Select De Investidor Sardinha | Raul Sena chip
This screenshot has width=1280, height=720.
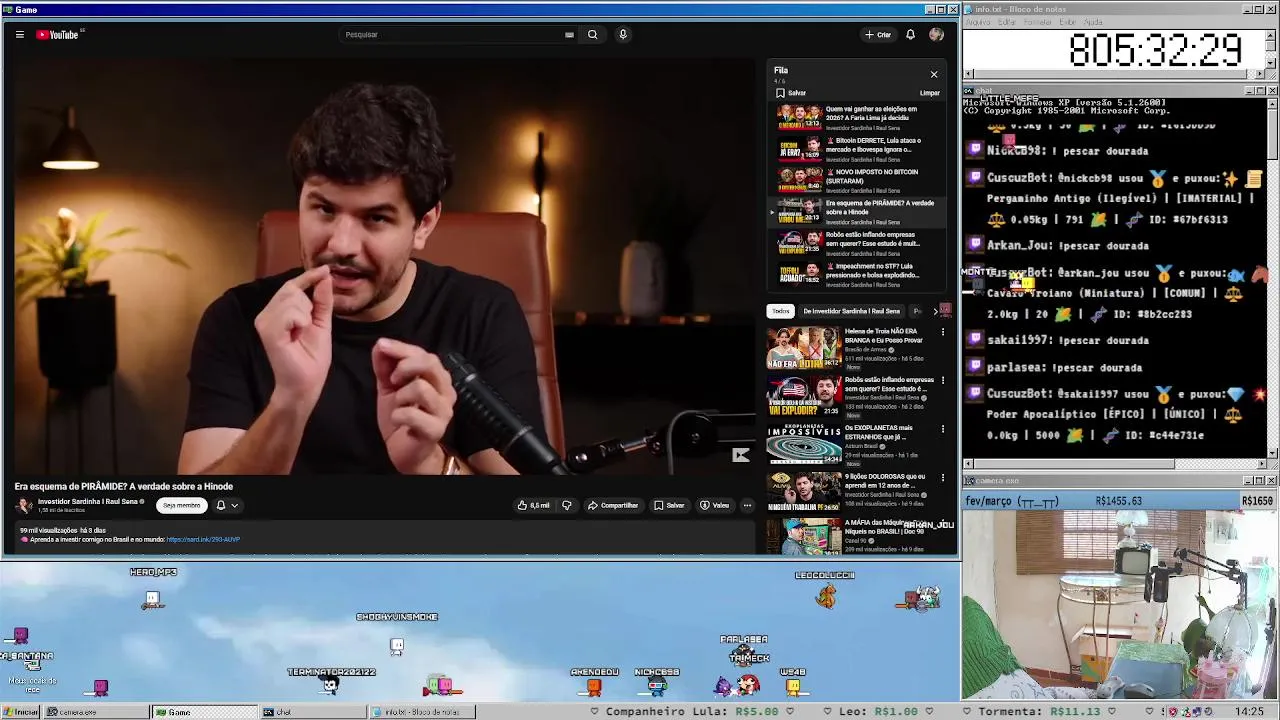[x=851, y=311]
